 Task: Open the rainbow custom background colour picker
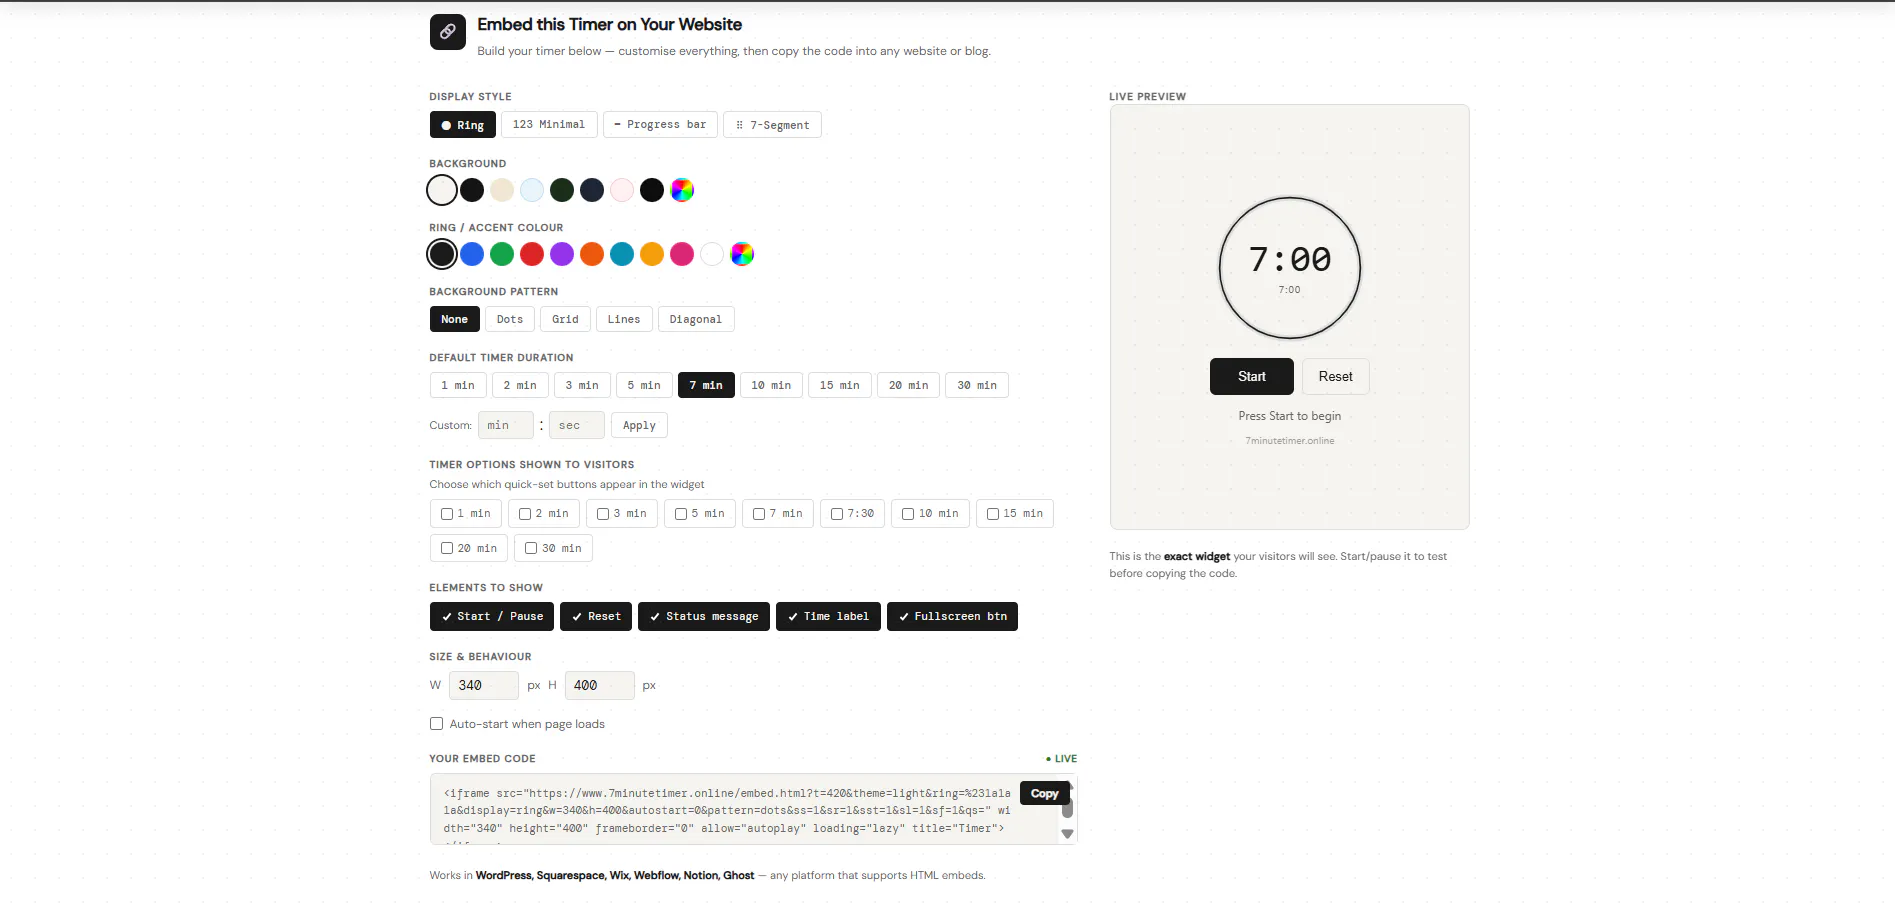coord(682,190)
